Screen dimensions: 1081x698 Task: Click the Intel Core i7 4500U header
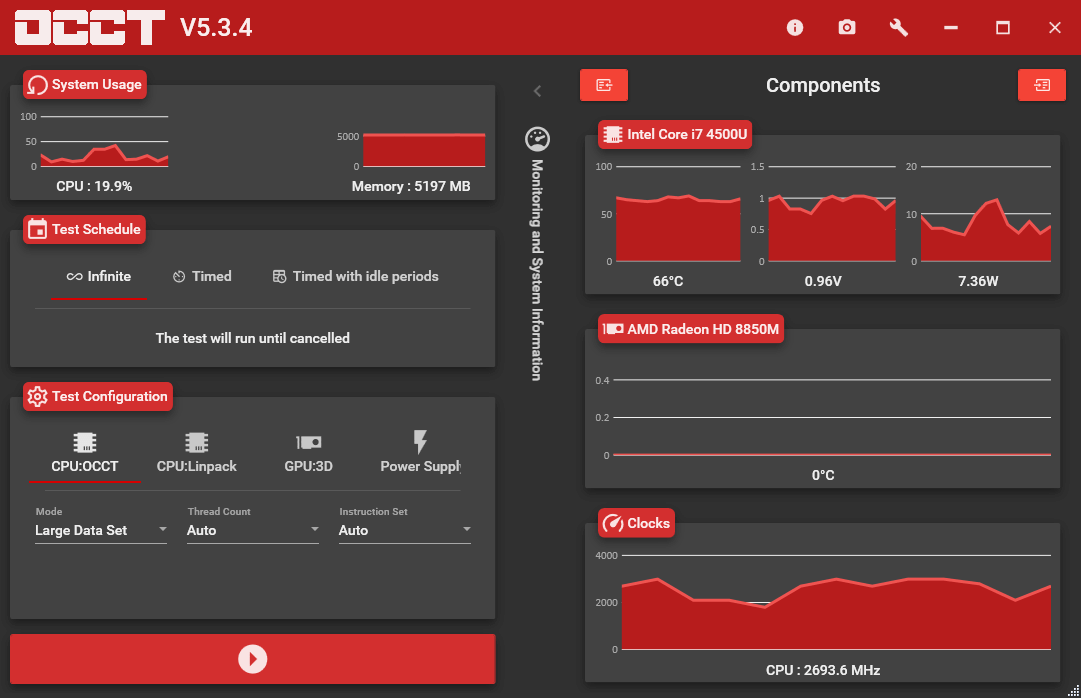(675, 134)
